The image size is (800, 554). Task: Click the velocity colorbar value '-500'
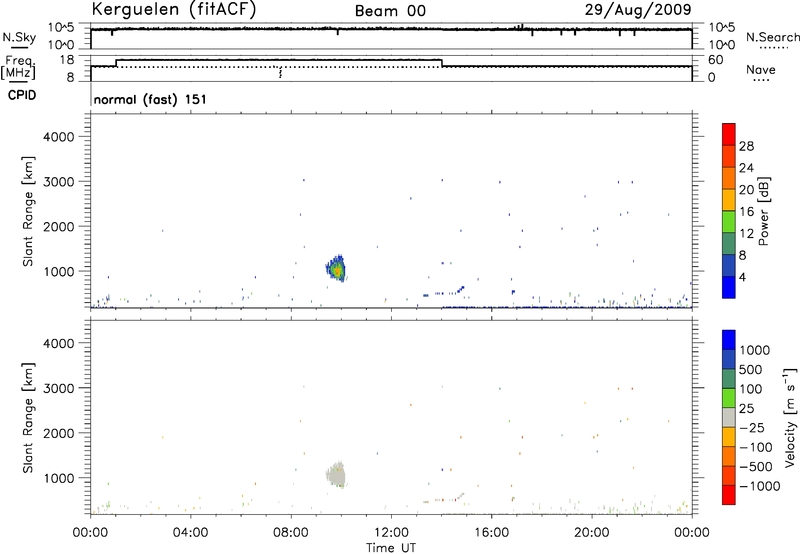click(756, 466)
